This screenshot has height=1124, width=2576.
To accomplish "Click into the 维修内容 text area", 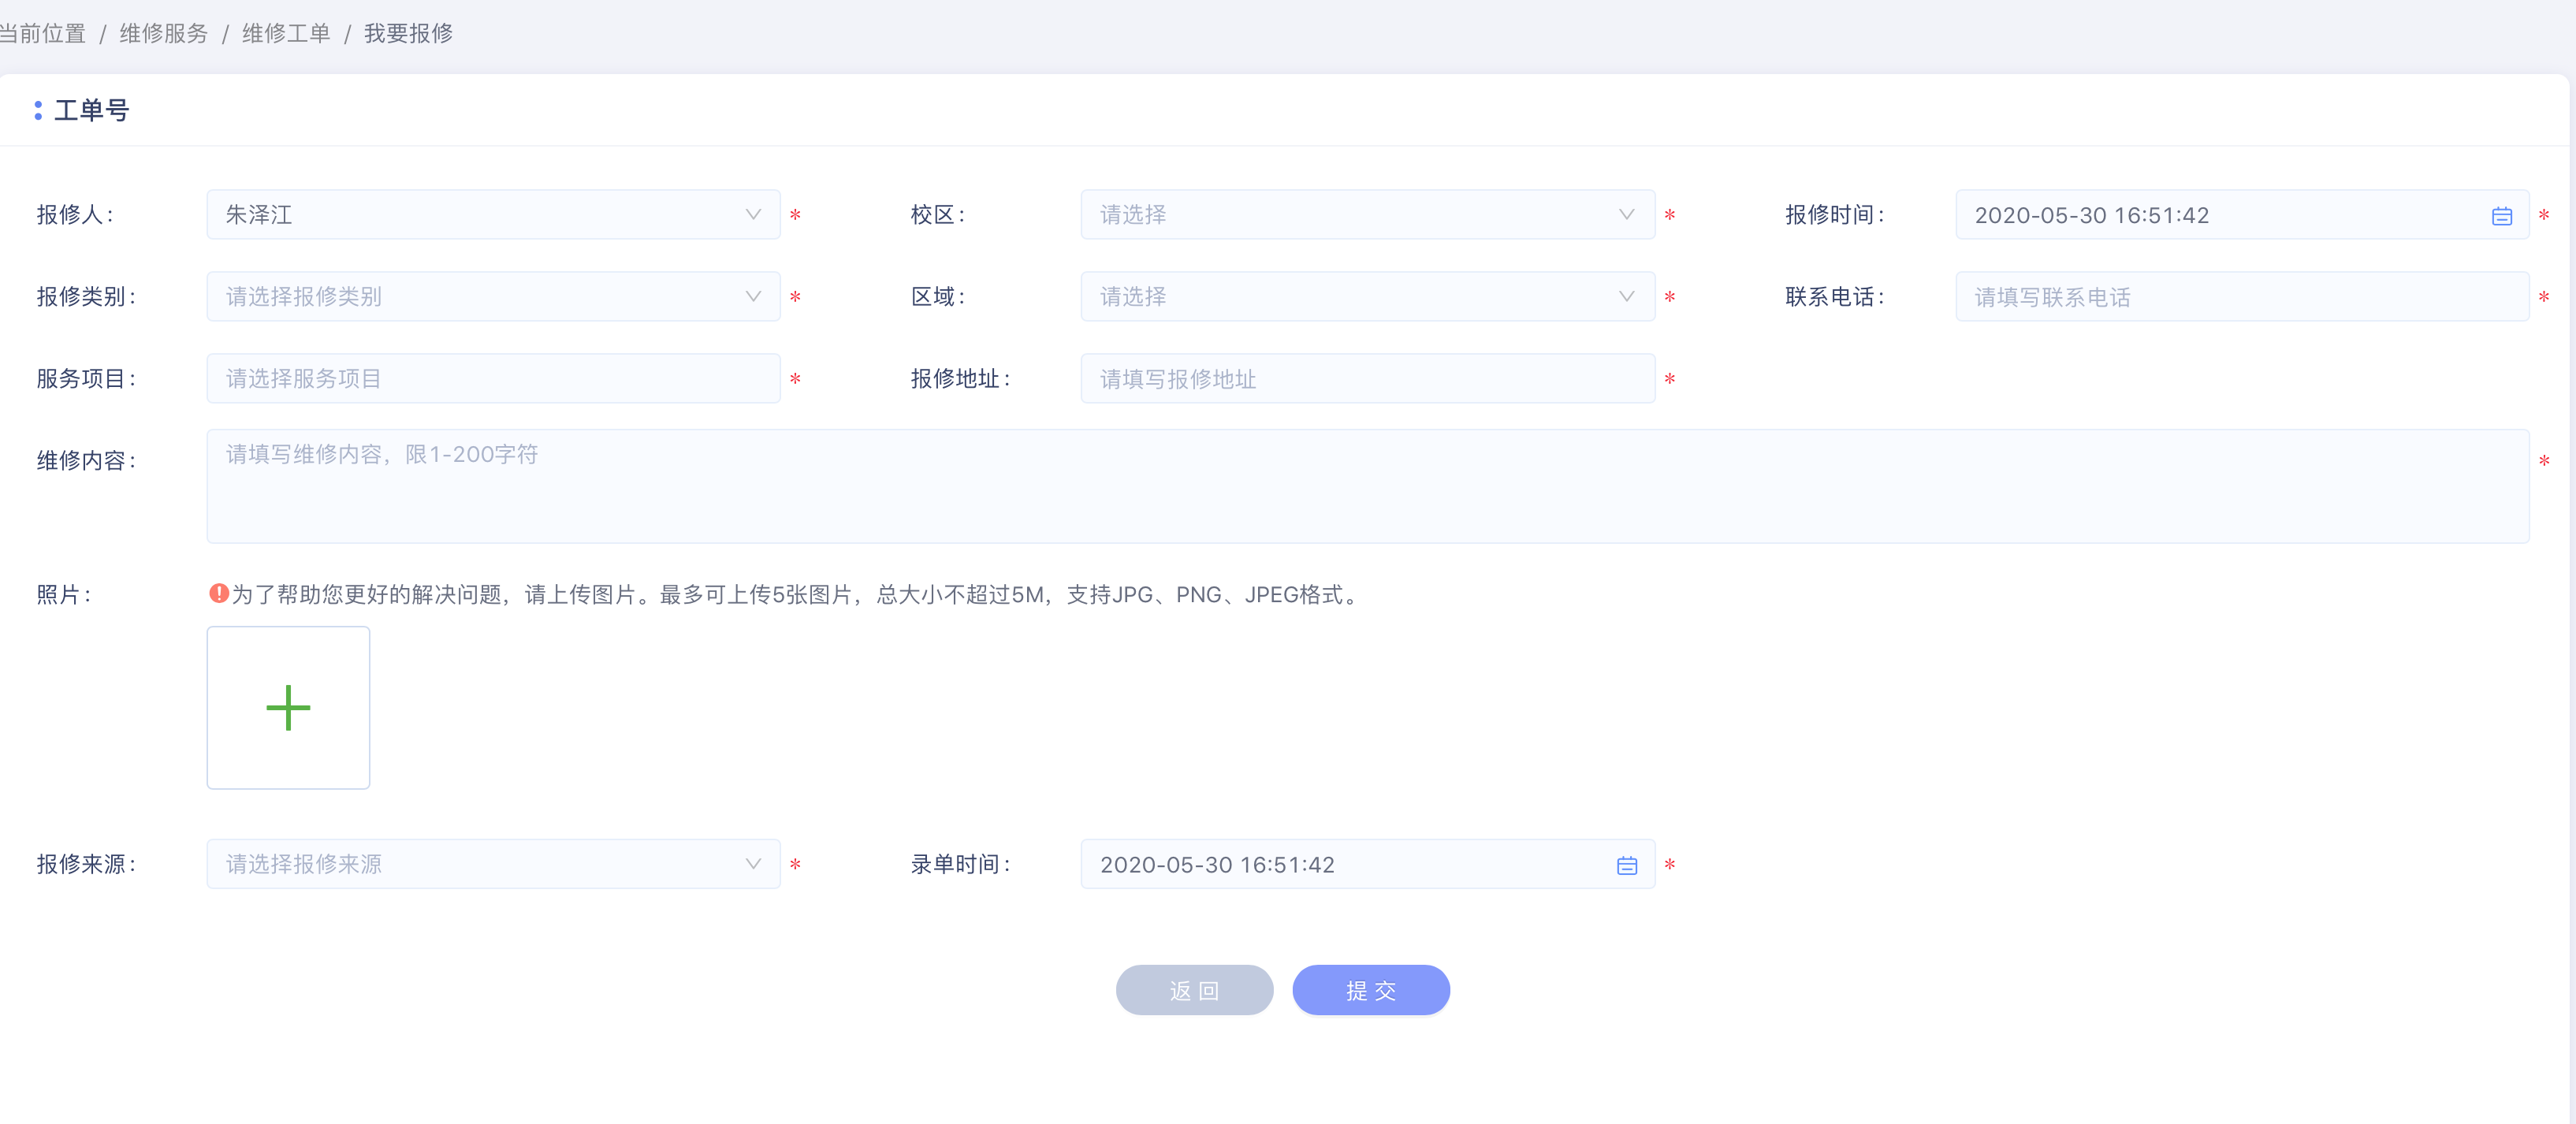I will [1366, 487].
